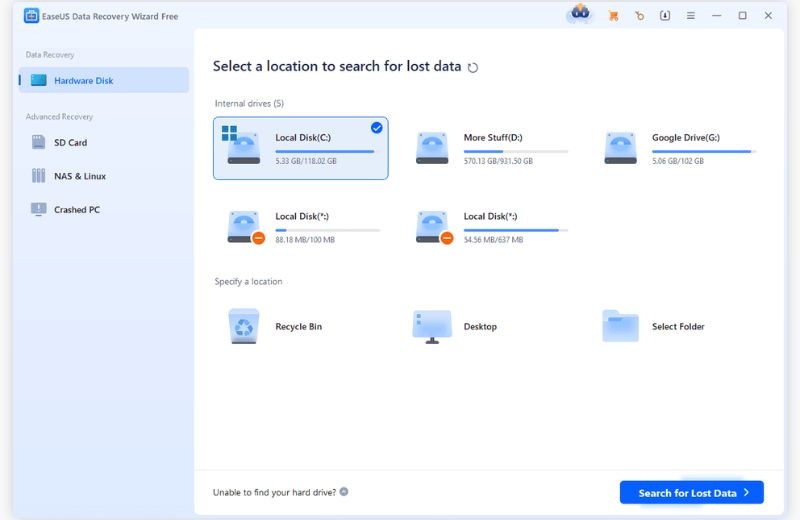Open the support avatar icon in title bar
The image size is (800, 520).
coord(580,13)
